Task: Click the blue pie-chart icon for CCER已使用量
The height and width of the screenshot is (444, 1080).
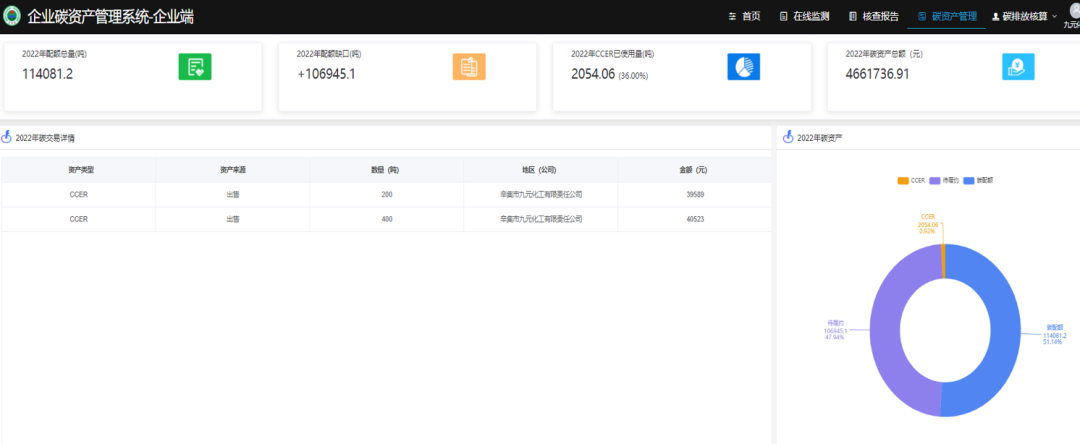Action: click(x=744, y=67)
